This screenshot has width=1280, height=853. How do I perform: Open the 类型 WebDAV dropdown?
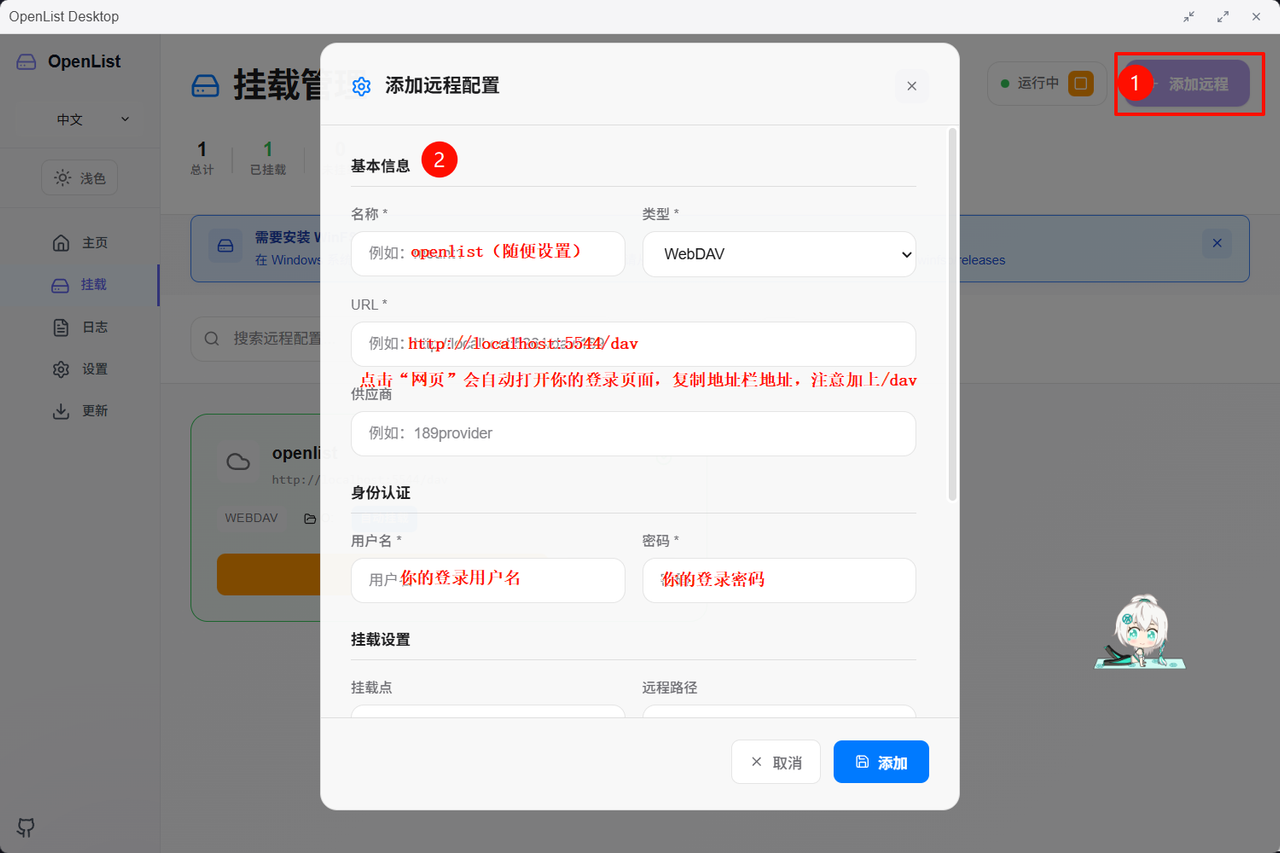point(779,254)
